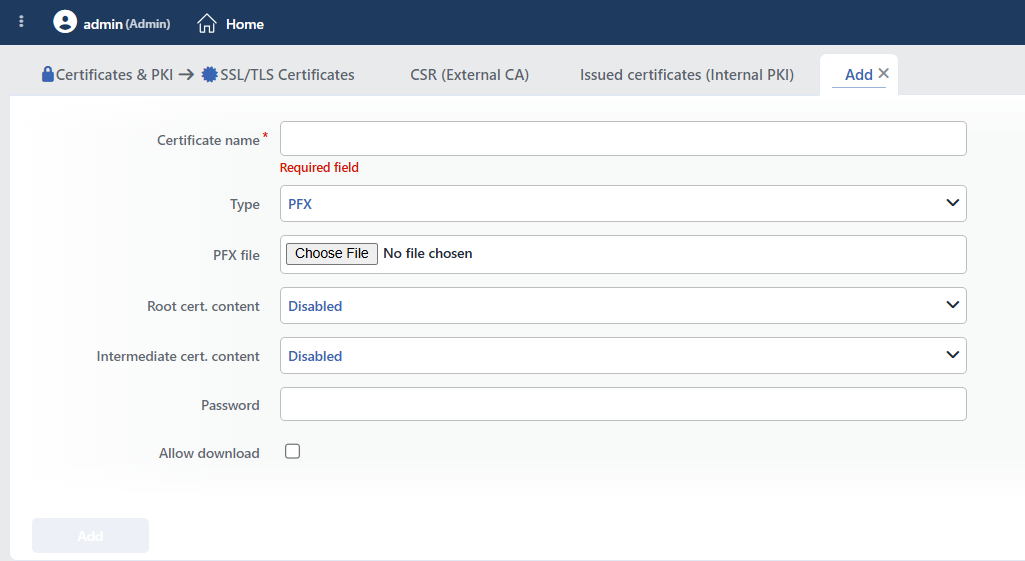Image resolution: width=1025 pixels, height=561 pixels.
Task: Click the Home house icon
Action: pos(207,24)
